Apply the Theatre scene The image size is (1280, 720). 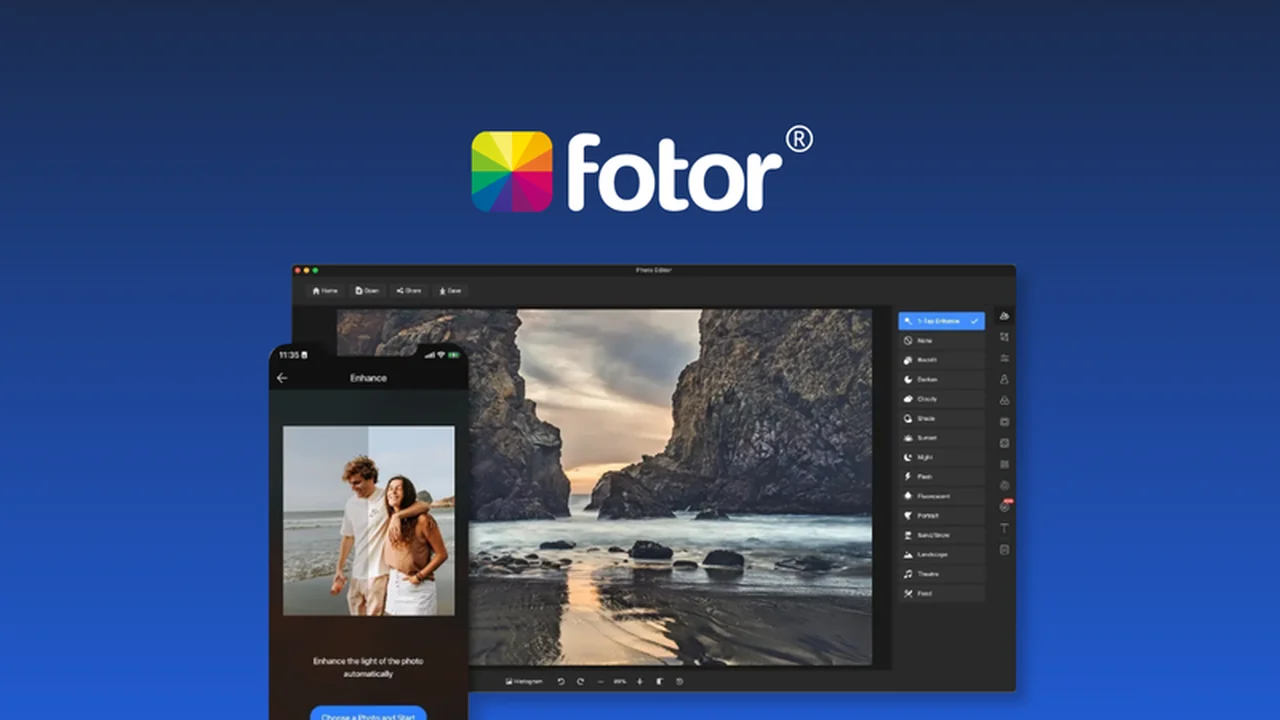[941, 574]
